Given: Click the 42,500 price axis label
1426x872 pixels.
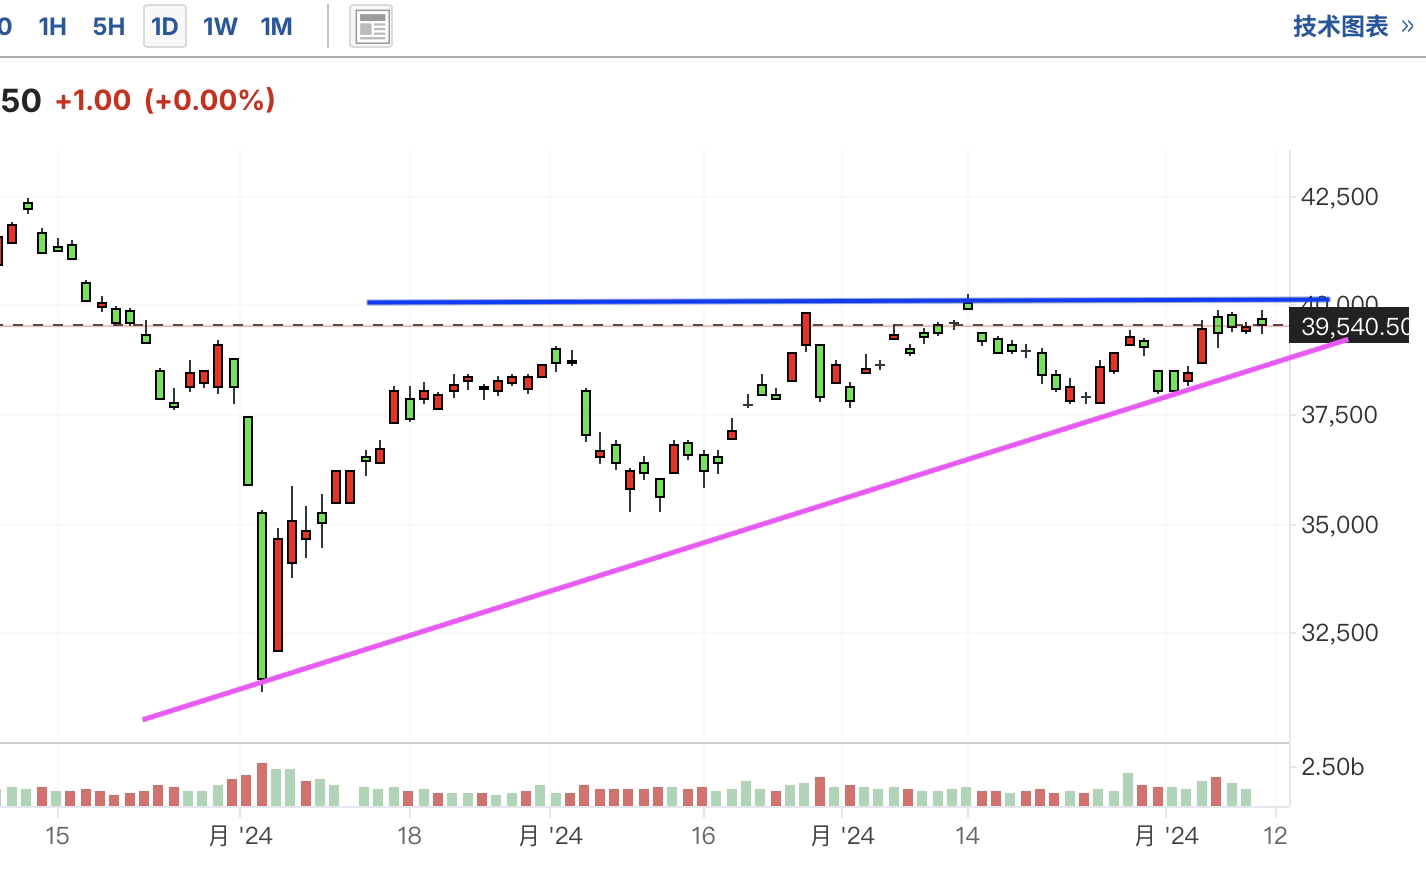Looking at the screenshot, I should pos(1339,196).
